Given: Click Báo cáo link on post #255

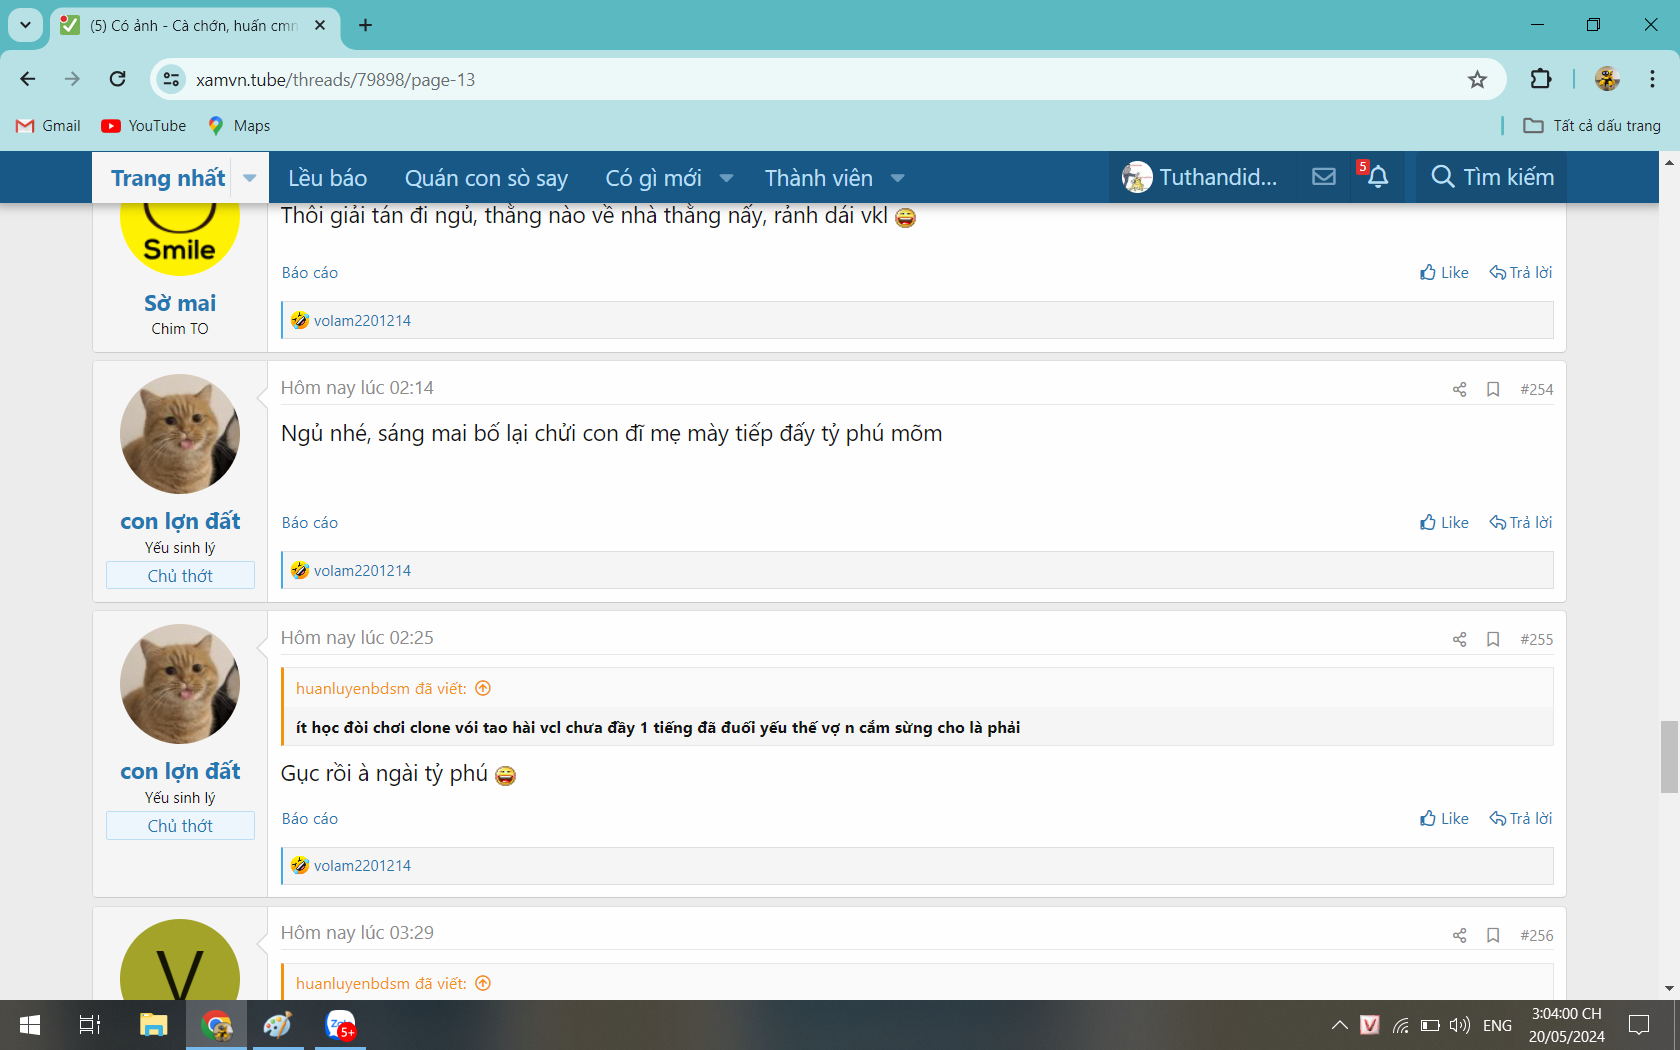Looking at the screenshot, I should (x=309, y=819).
